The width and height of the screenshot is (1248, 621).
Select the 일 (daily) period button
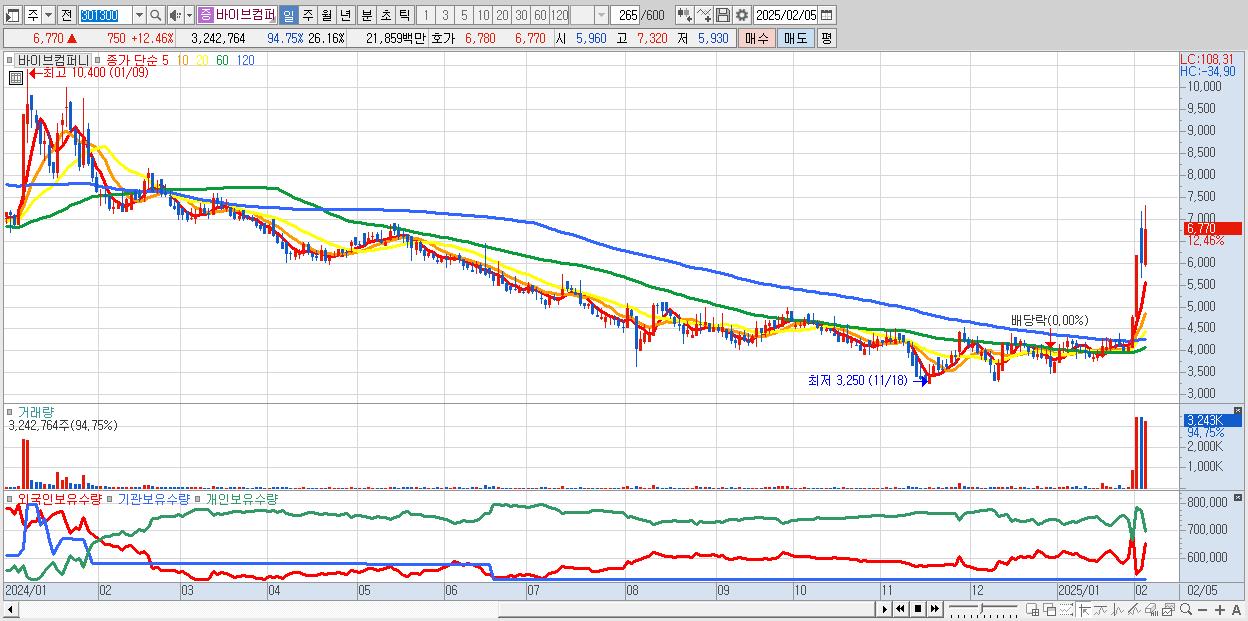click(x=289, y=15)
